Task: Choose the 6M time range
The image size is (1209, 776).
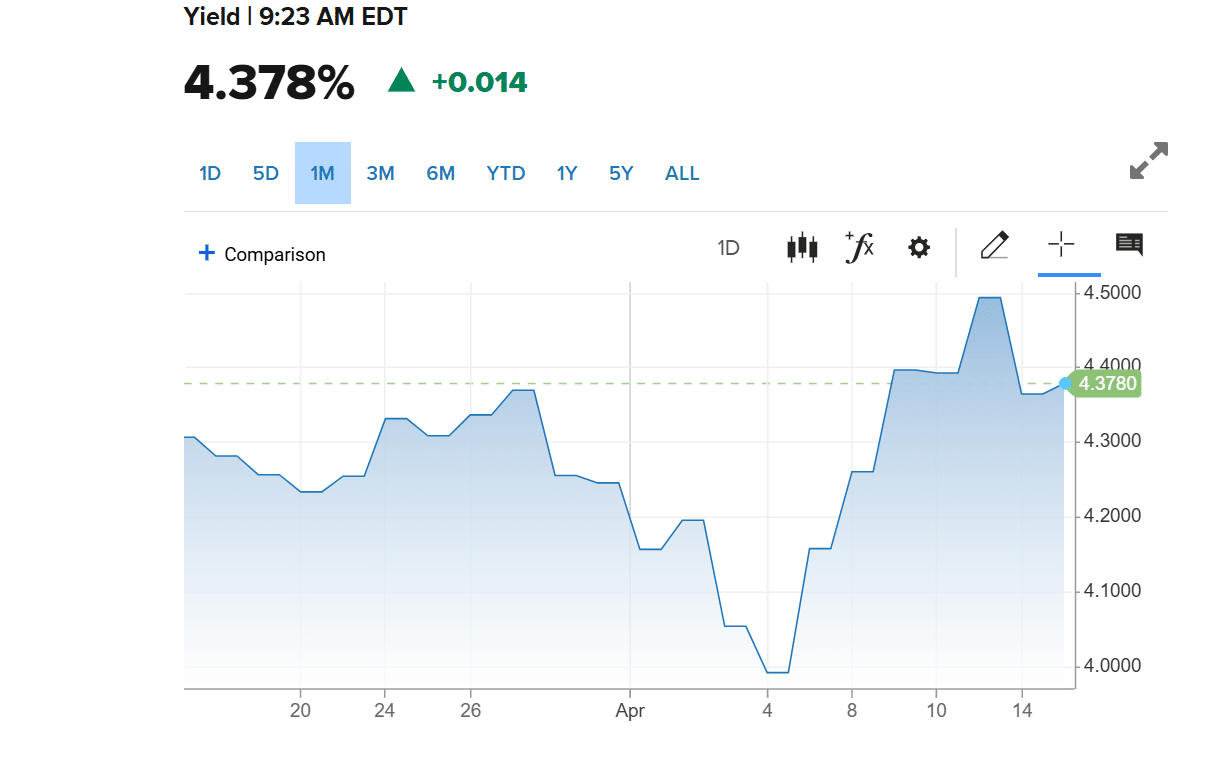Action: (440, 173)
